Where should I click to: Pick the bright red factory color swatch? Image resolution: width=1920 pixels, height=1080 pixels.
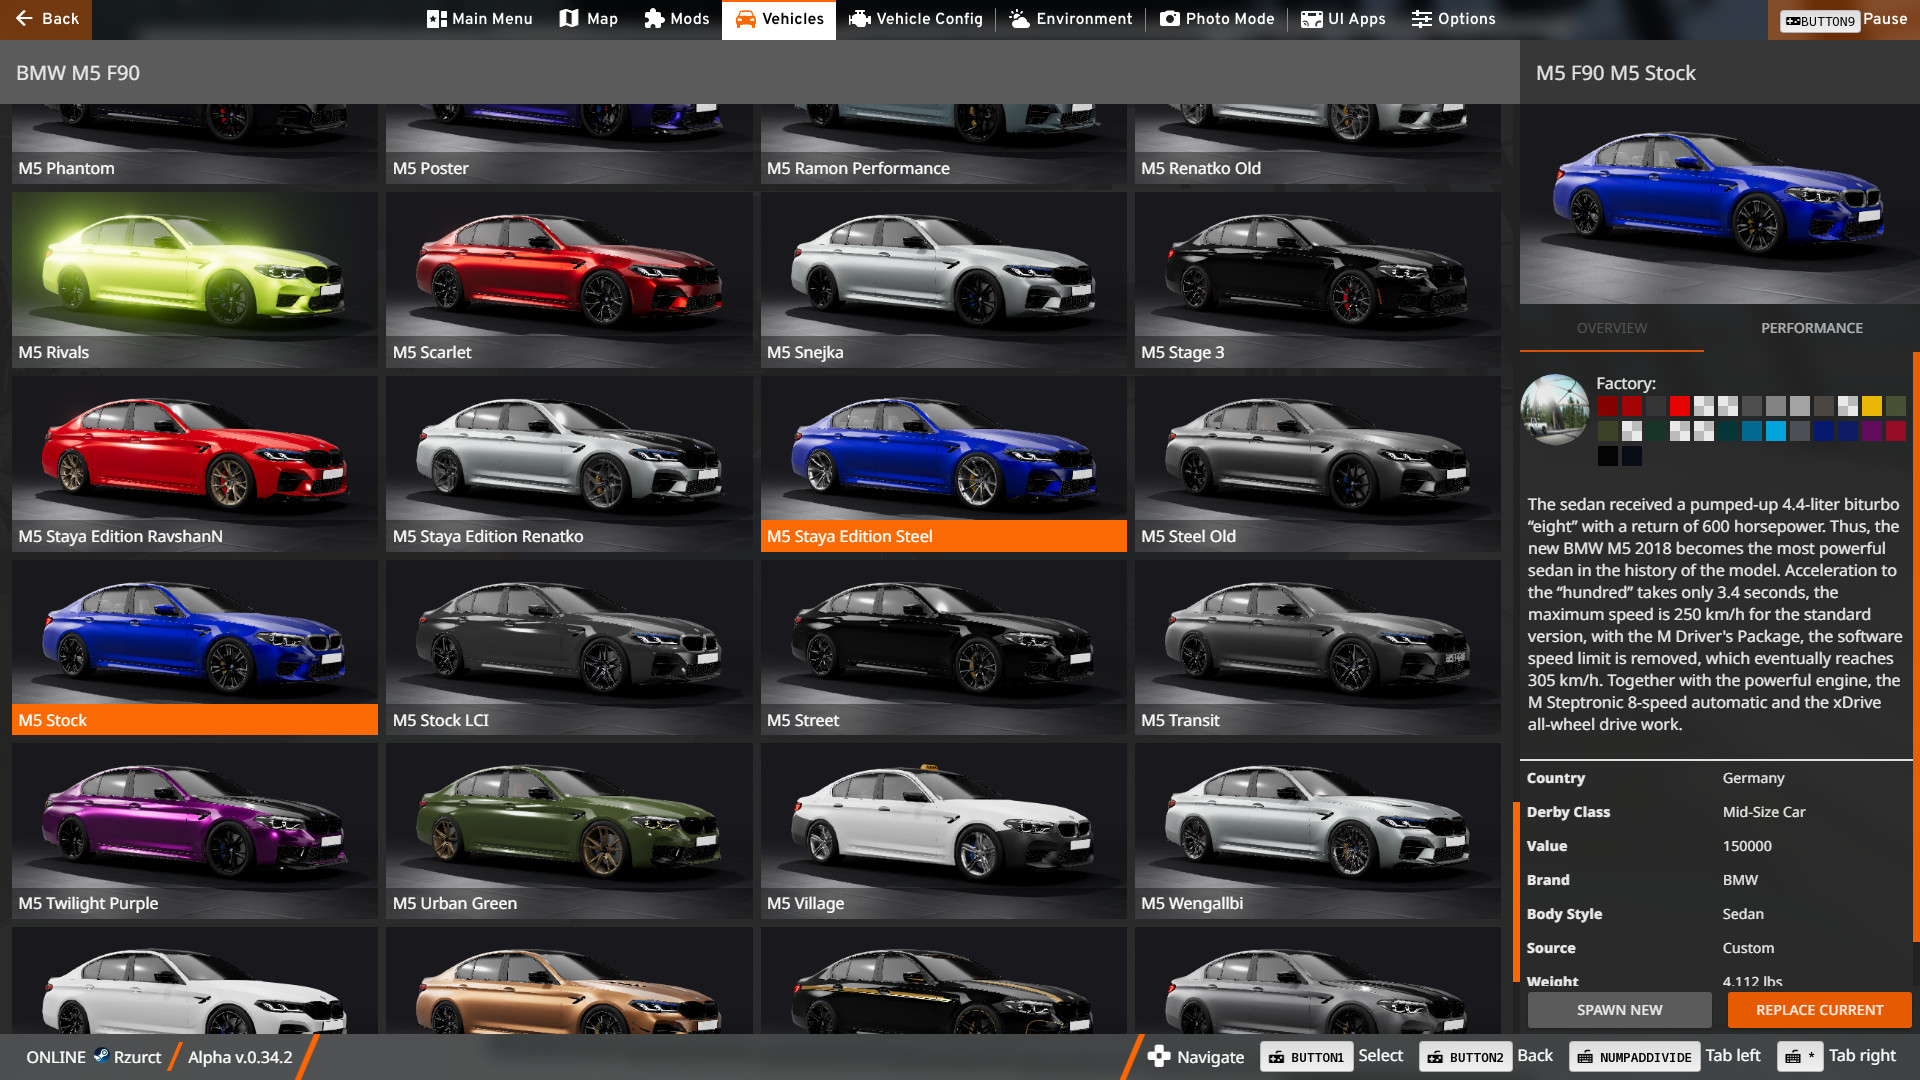coord(1679,406)
